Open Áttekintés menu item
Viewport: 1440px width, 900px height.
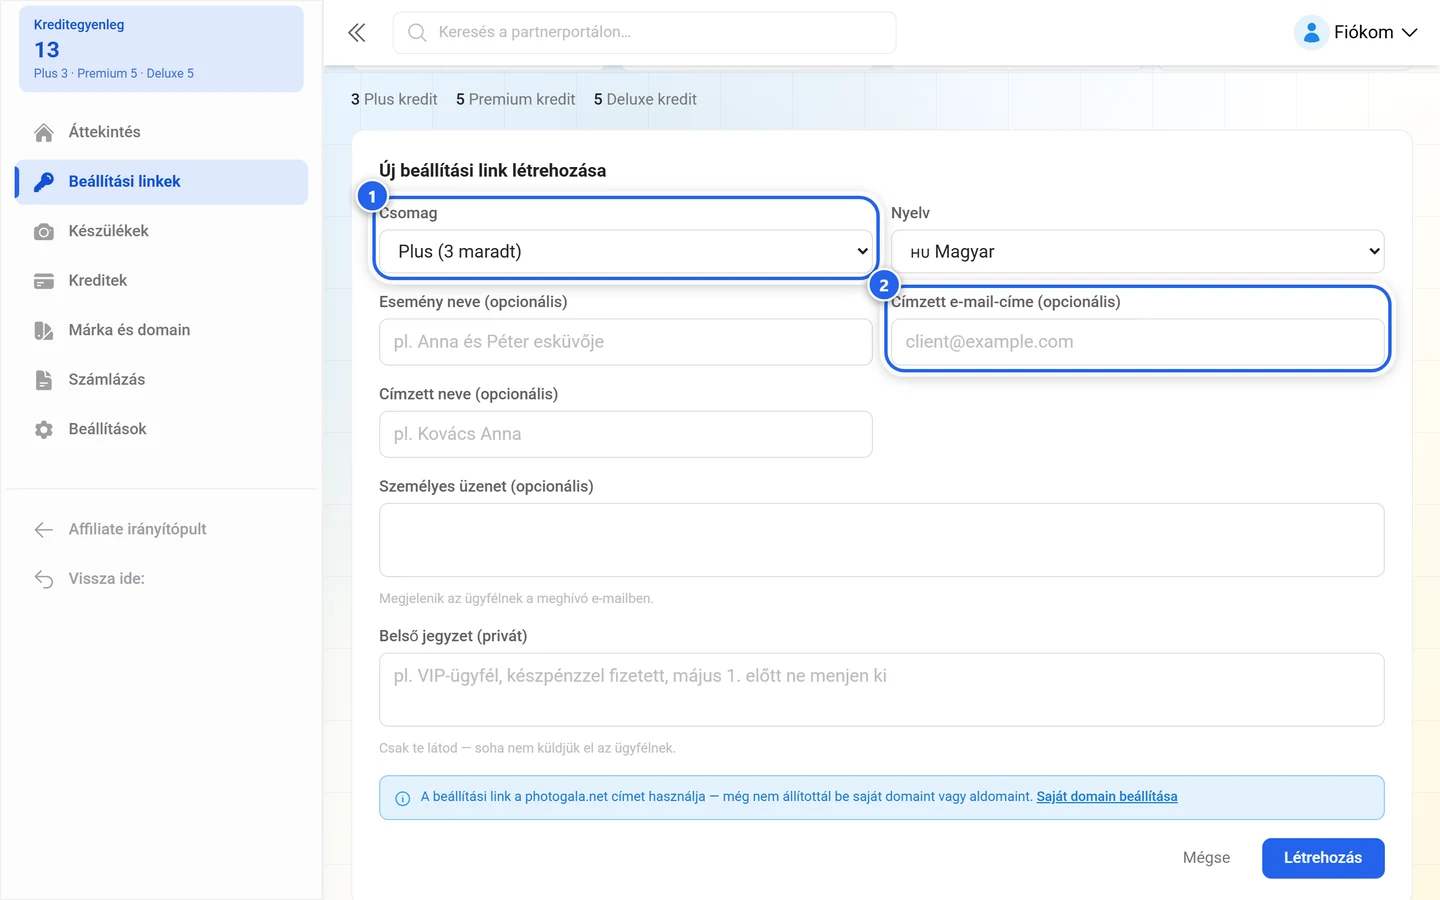tap(162, 132)
